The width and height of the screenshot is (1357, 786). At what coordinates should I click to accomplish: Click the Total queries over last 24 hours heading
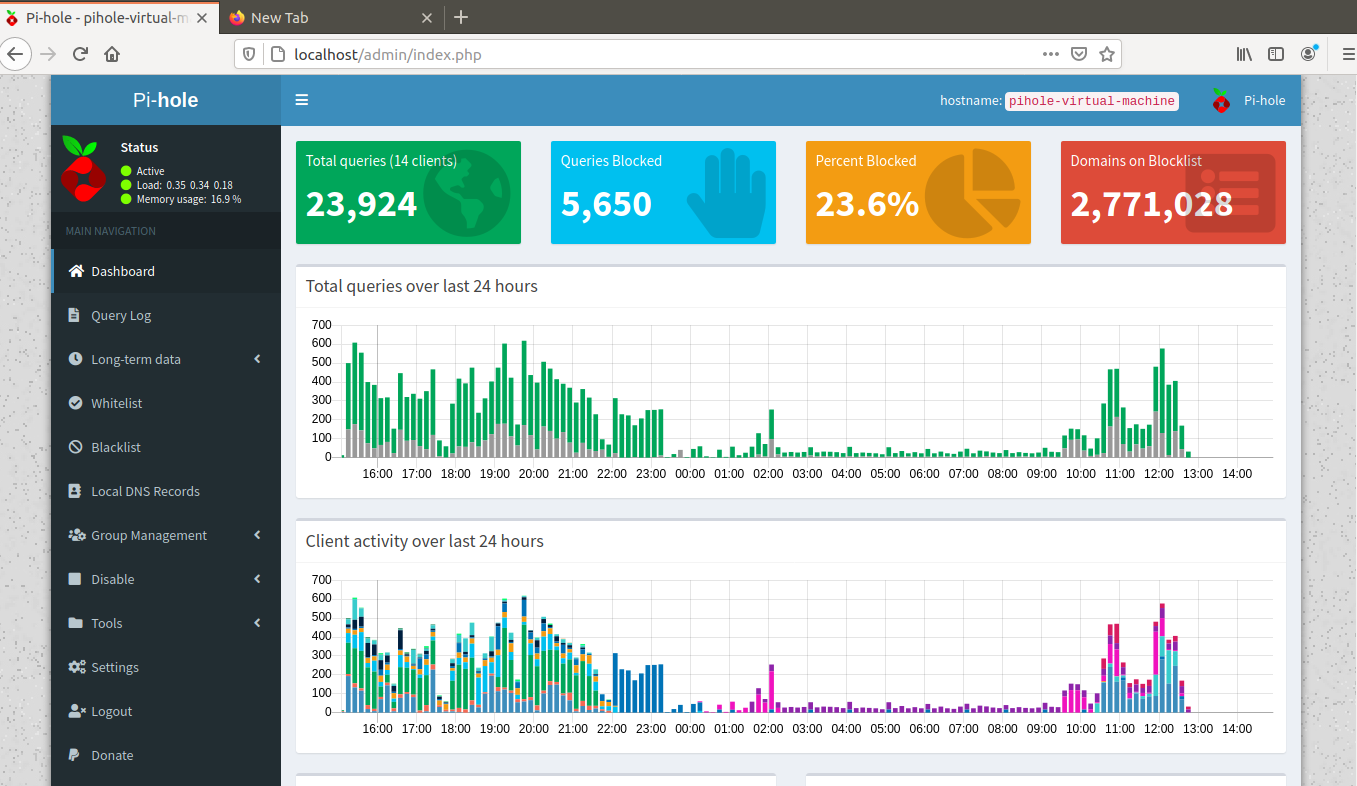click(422, 286)
